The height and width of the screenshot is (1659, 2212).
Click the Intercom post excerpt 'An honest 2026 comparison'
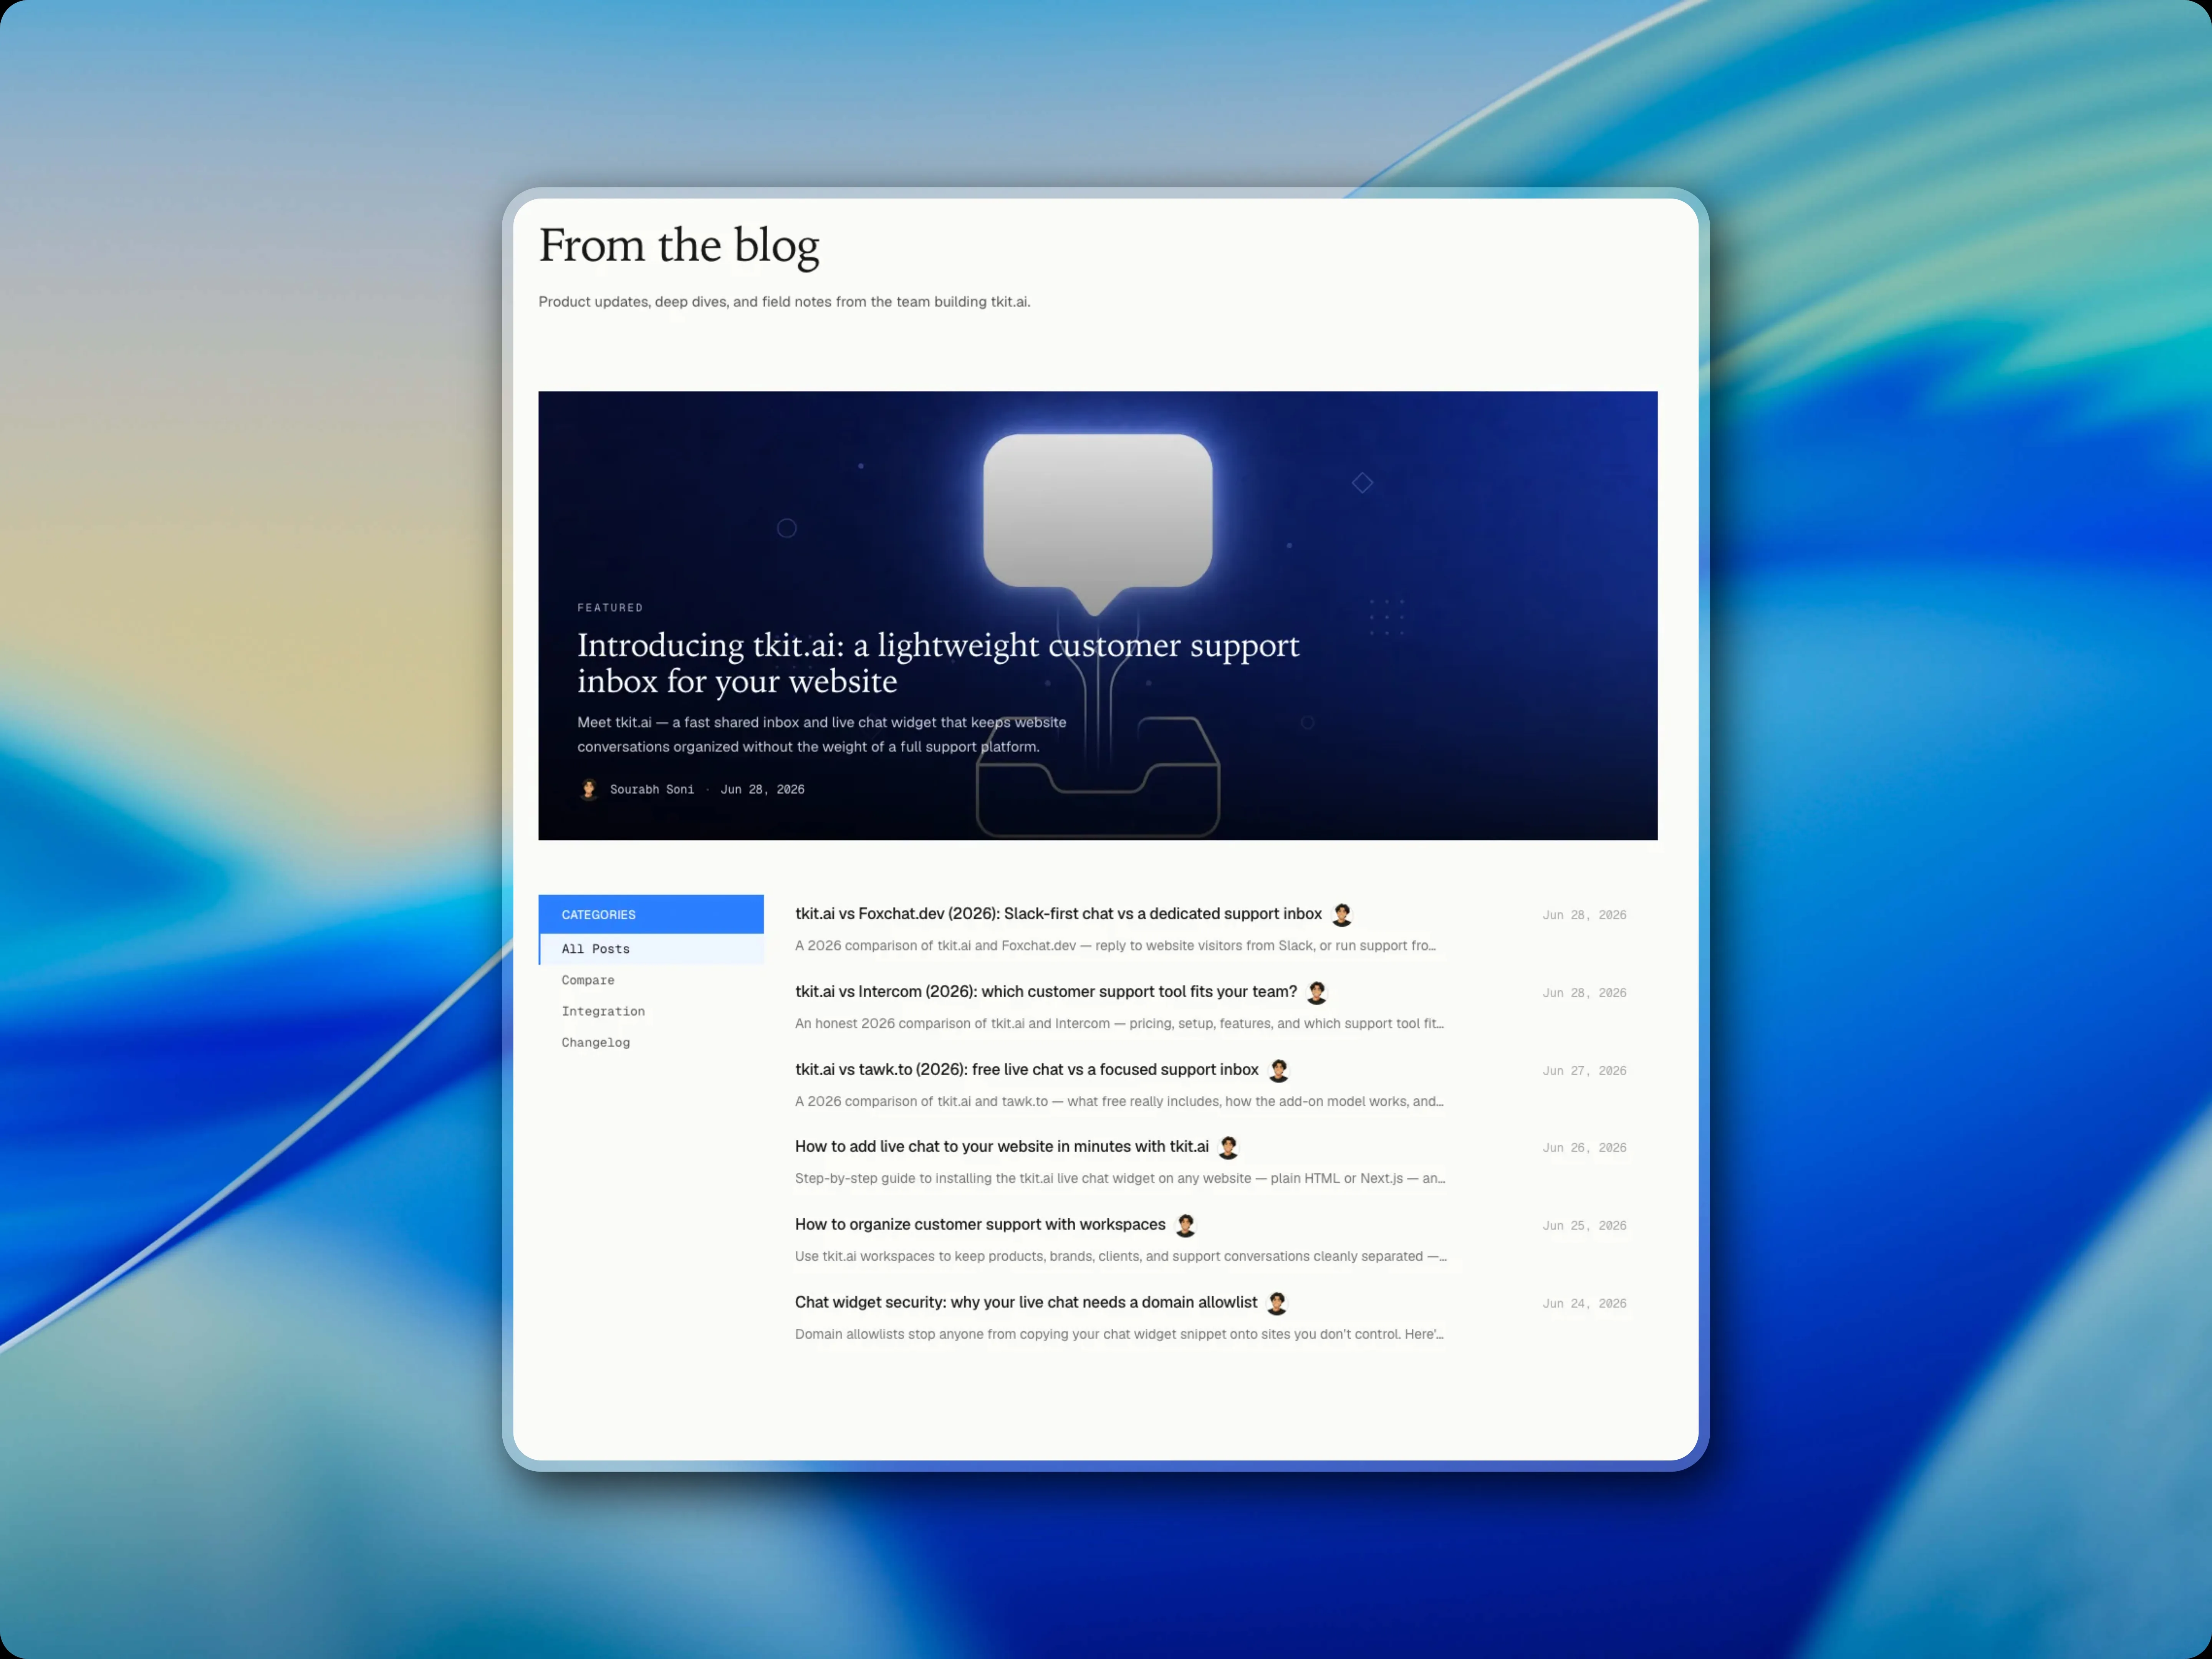click(x=1119, y=1024)
